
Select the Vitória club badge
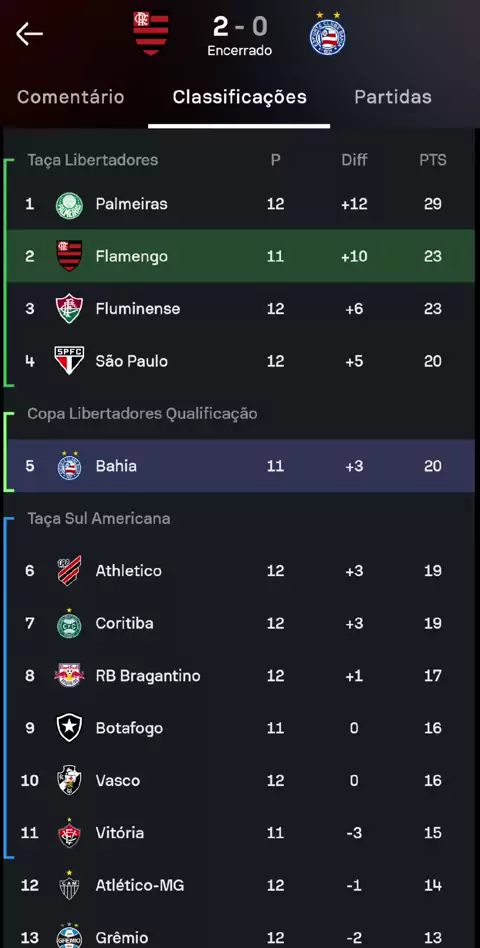[x=69, y=833]
